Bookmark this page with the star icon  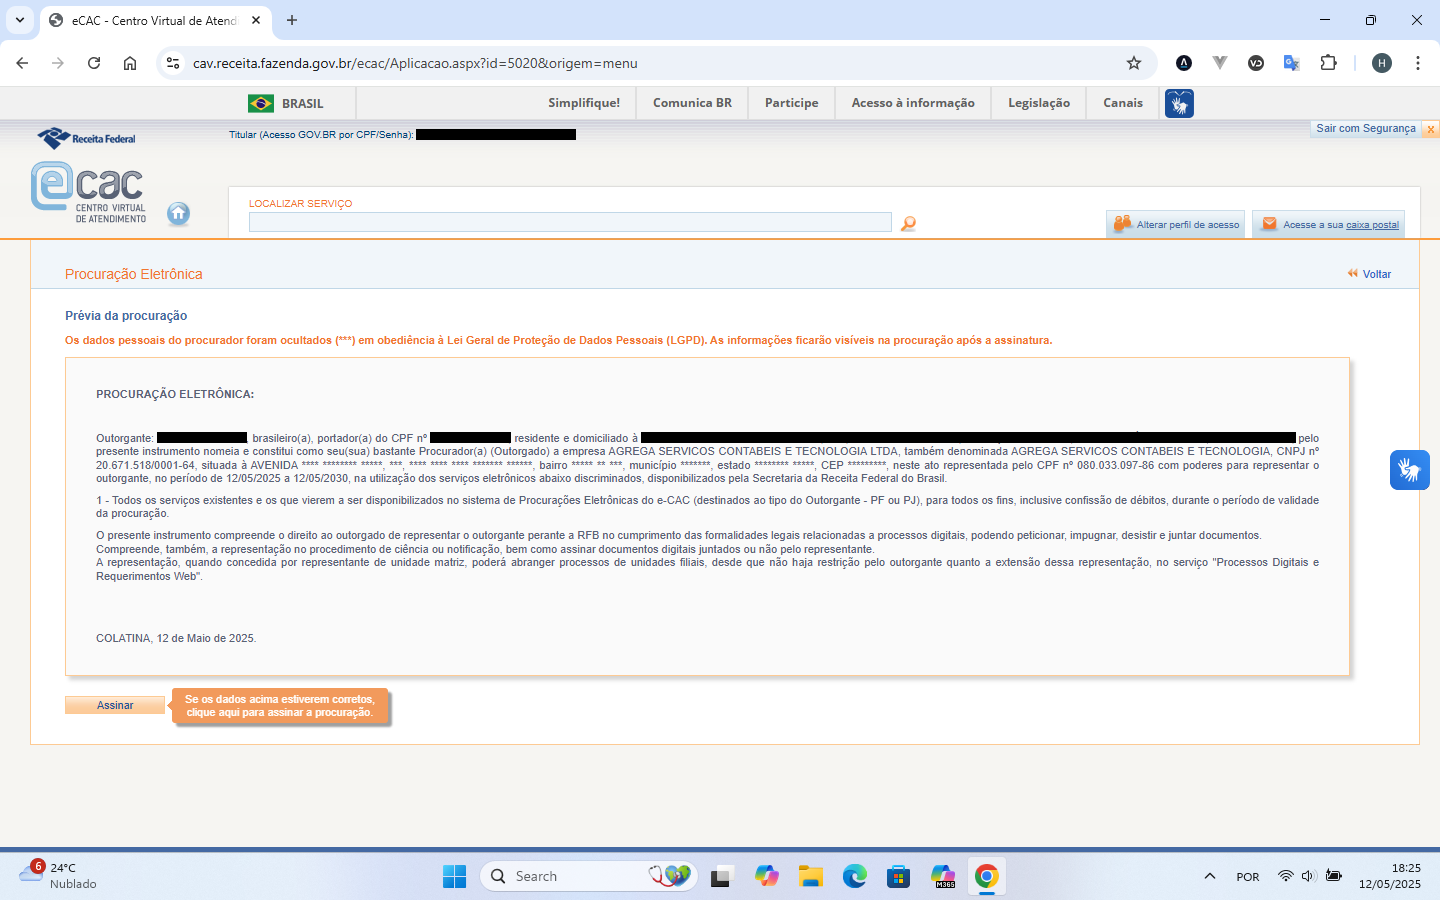[x=1134, y=63]
